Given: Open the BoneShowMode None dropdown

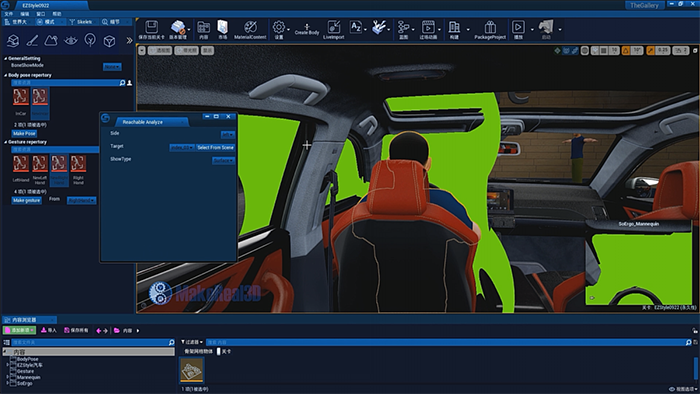Looking at the screenshot, I should (x=112, y=66).
